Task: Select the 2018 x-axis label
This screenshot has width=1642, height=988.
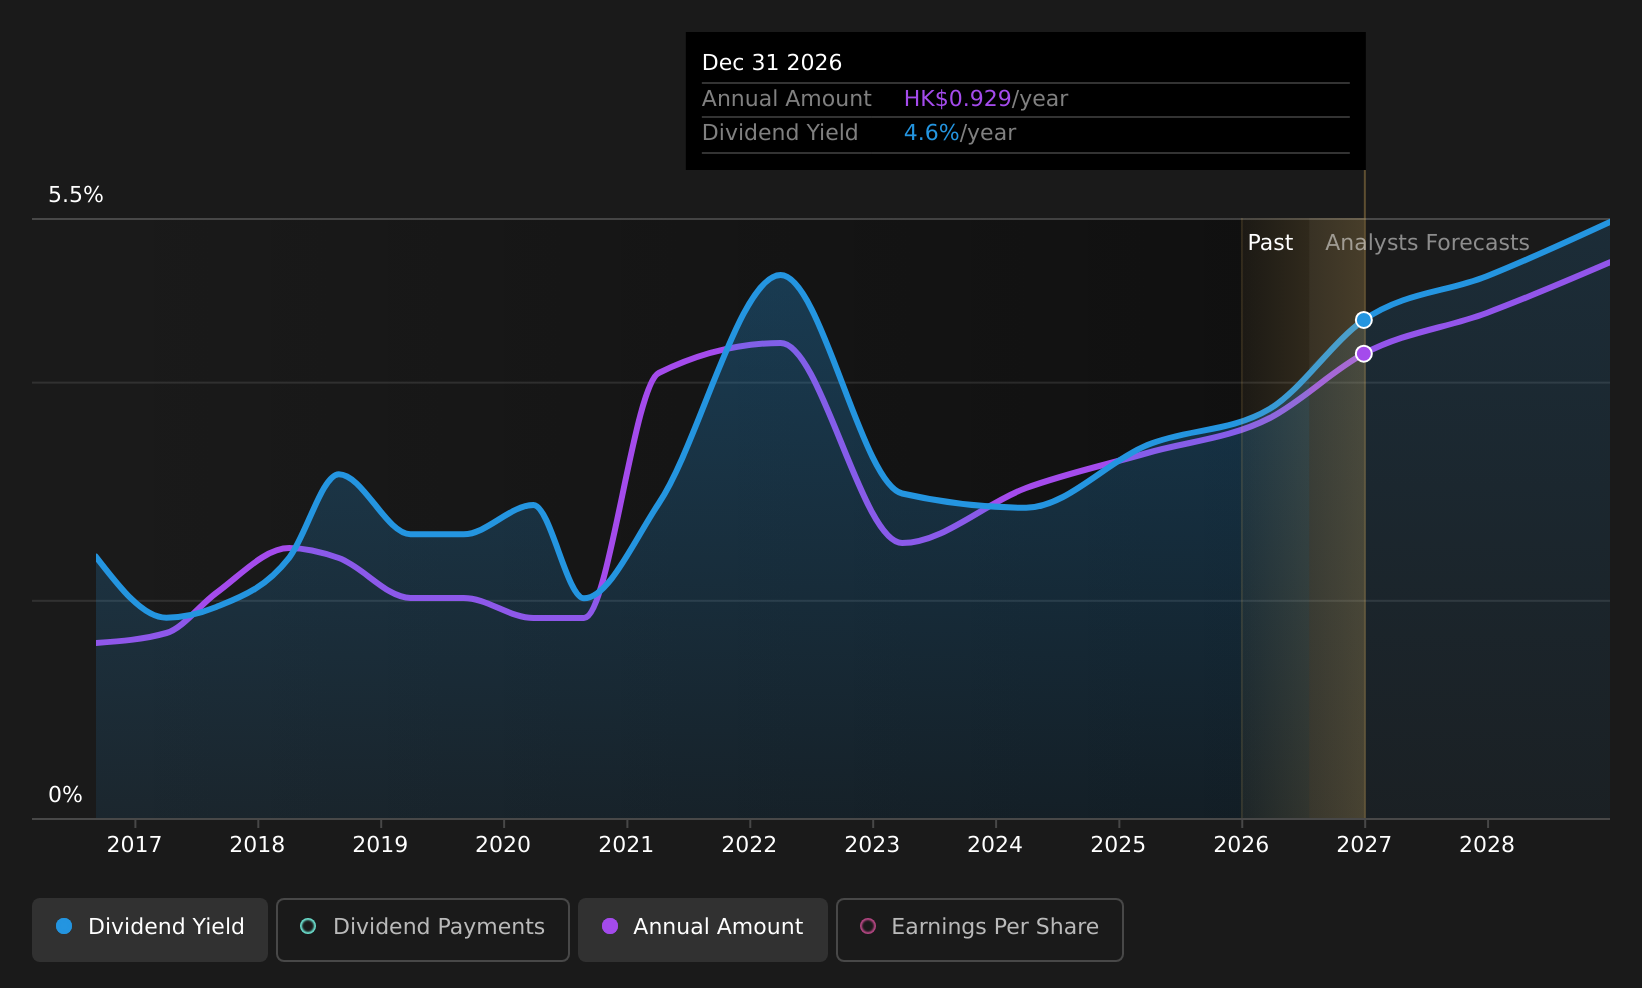Action: click(x=257, y=845)
